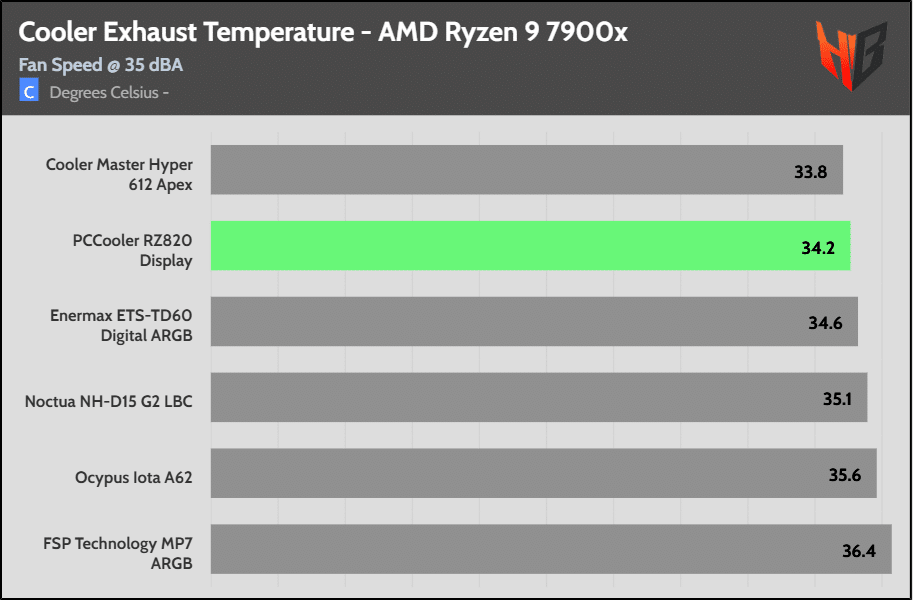Click the blue C unit icon

tap(29, 92)
